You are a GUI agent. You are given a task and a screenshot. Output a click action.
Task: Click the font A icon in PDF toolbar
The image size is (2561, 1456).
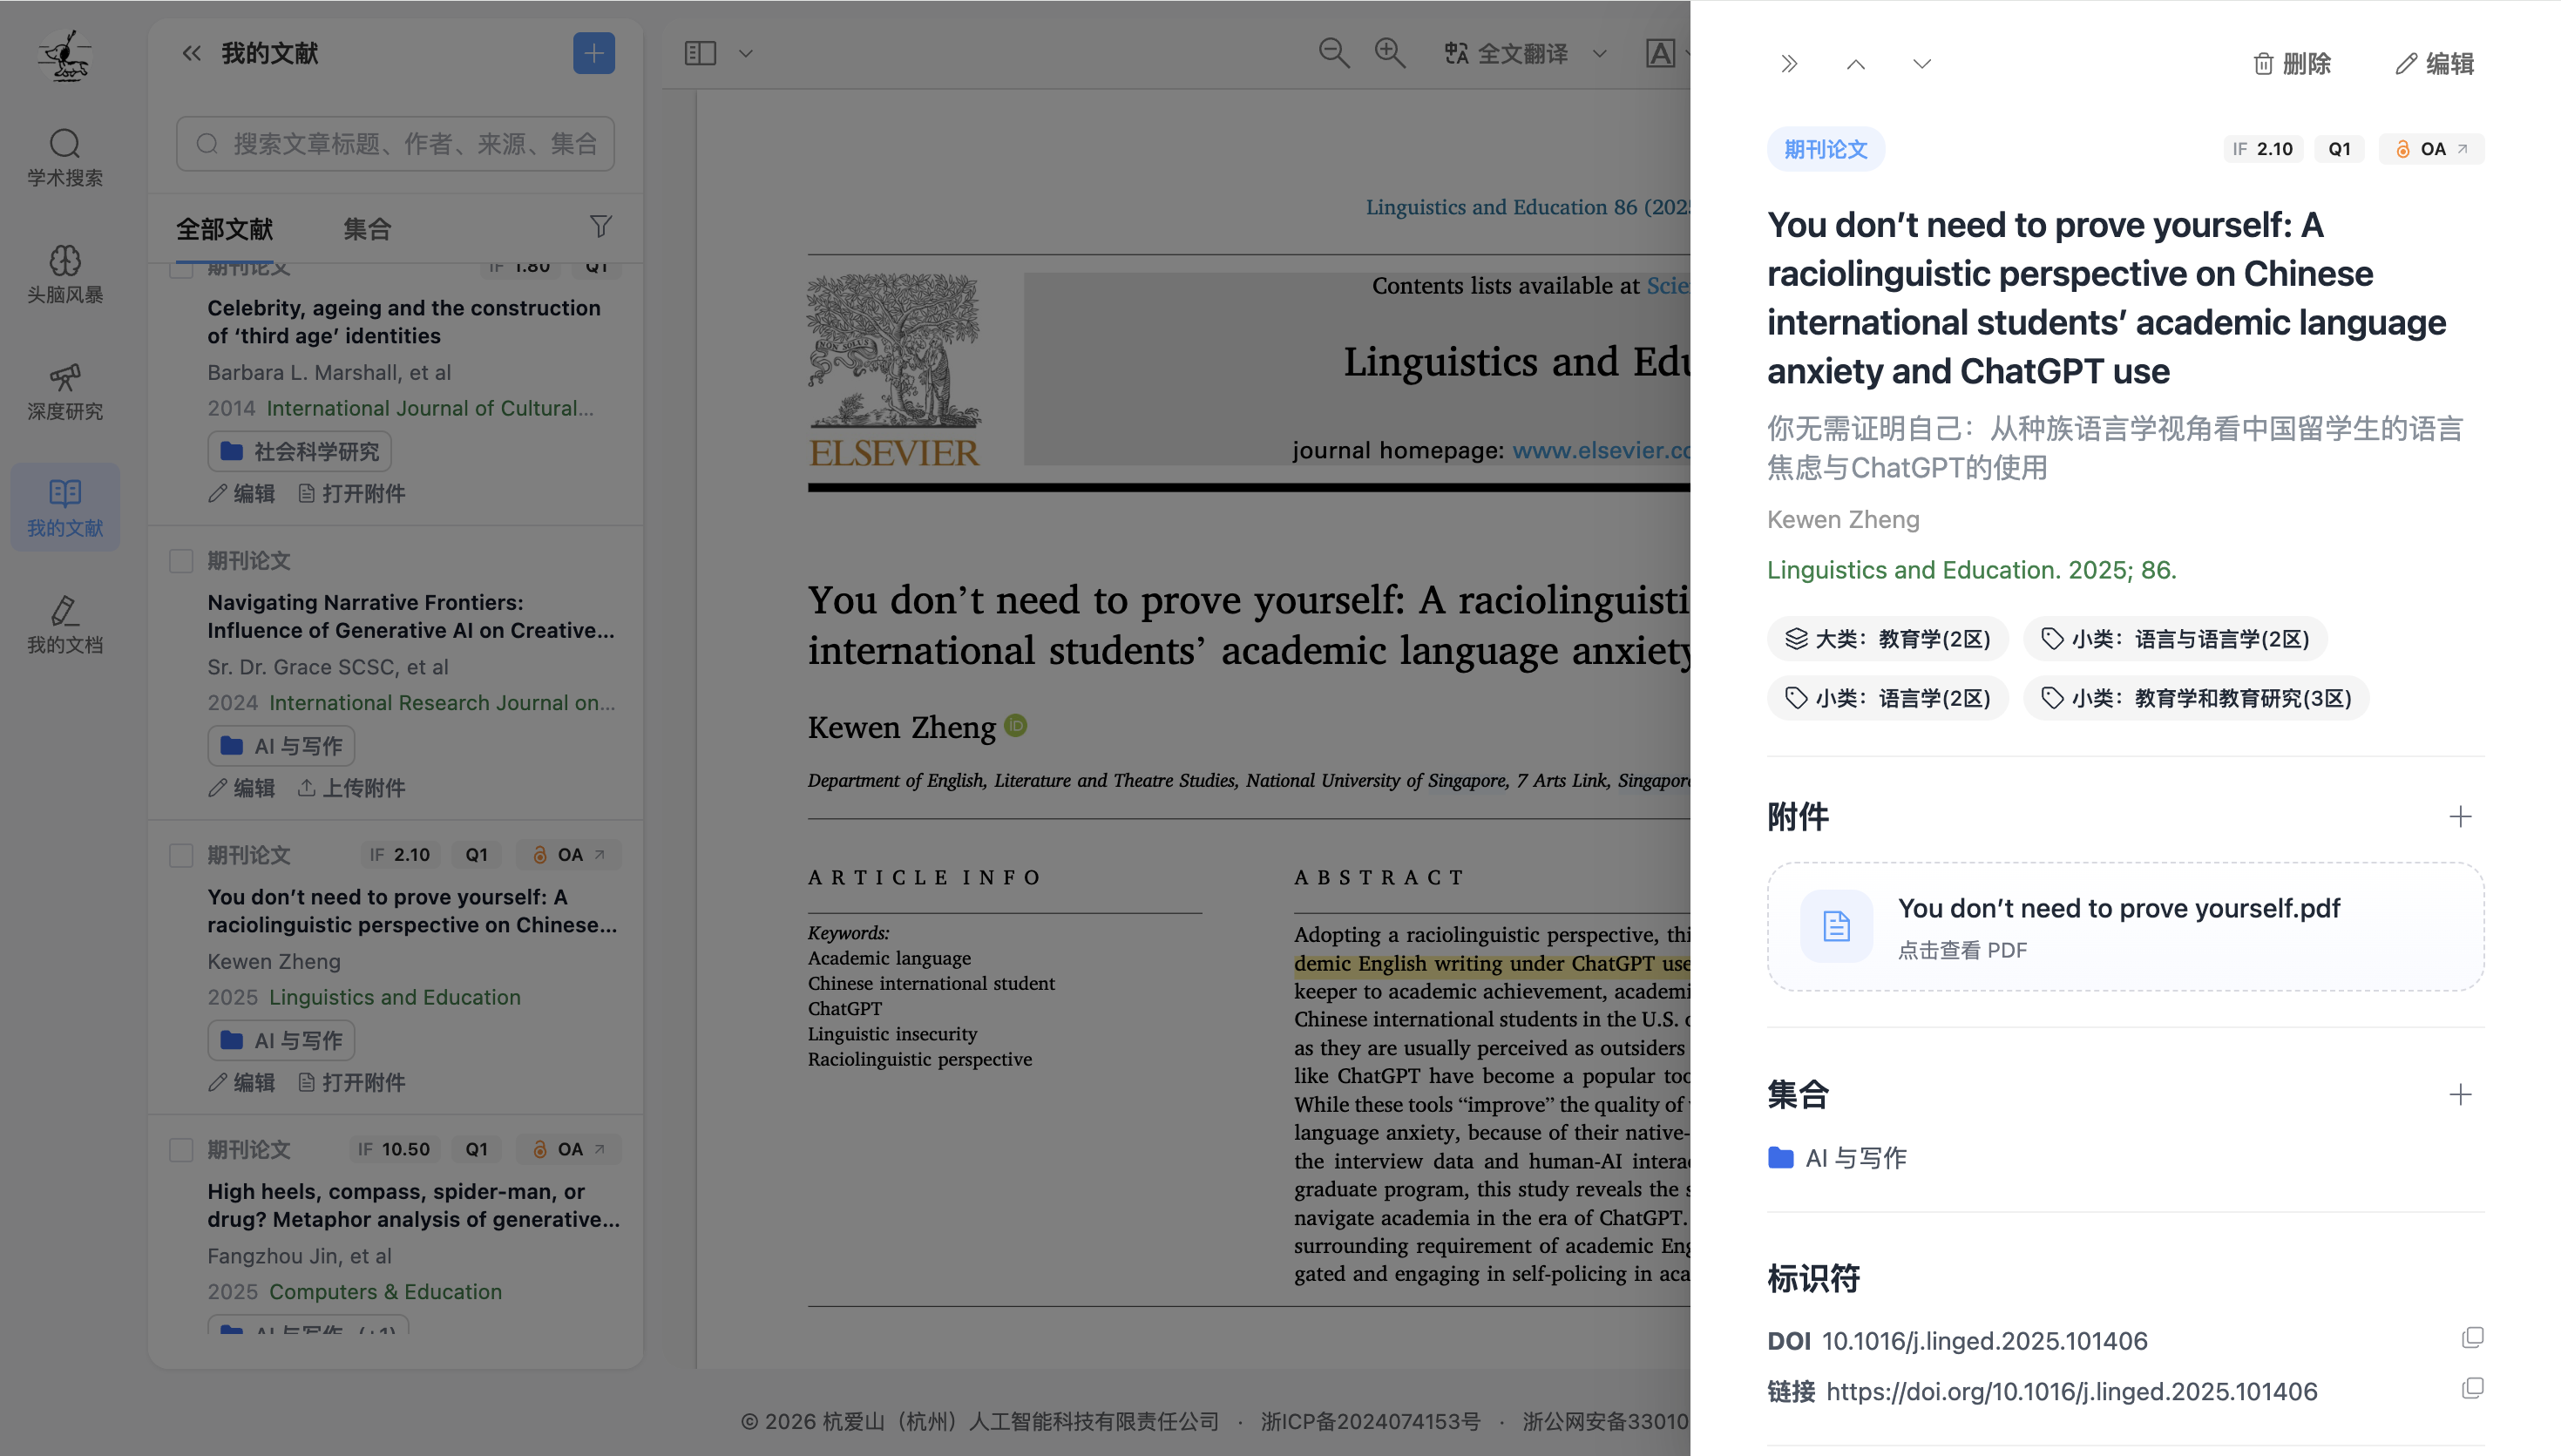pyautogui.click(x=1660, y=53)
